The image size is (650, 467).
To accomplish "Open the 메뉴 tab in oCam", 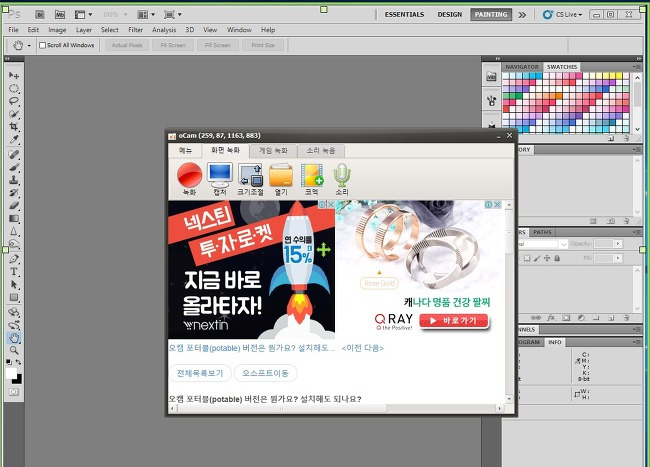I will 185,150.
